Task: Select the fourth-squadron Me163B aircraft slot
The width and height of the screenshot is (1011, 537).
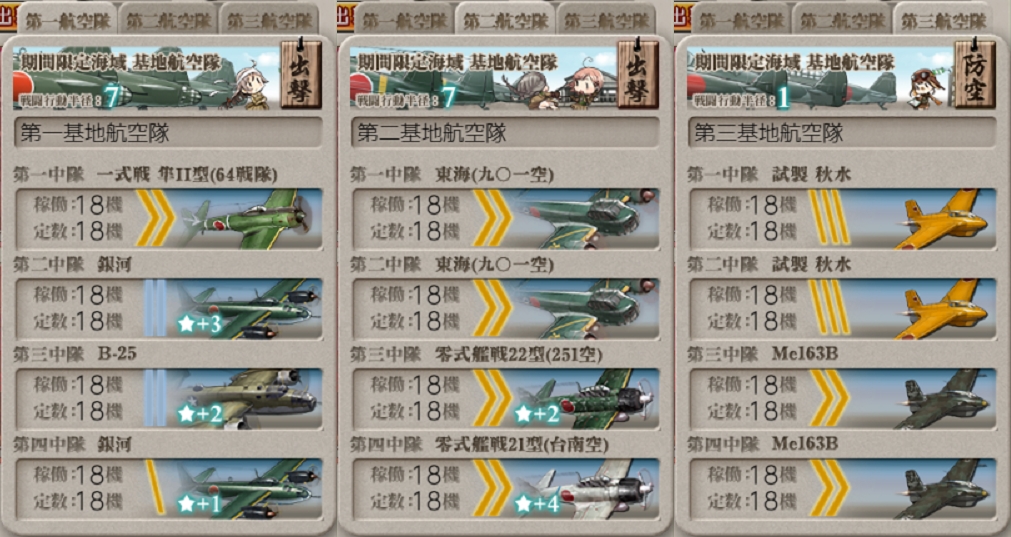Action: click(843, 489)
